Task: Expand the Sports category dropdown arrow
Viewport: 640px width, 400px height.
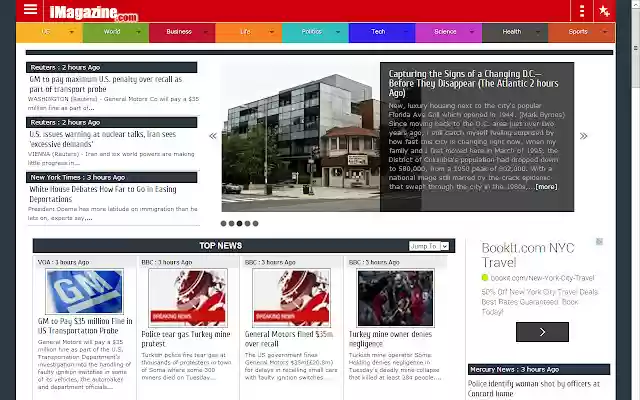Action: [x=605, y=32]
